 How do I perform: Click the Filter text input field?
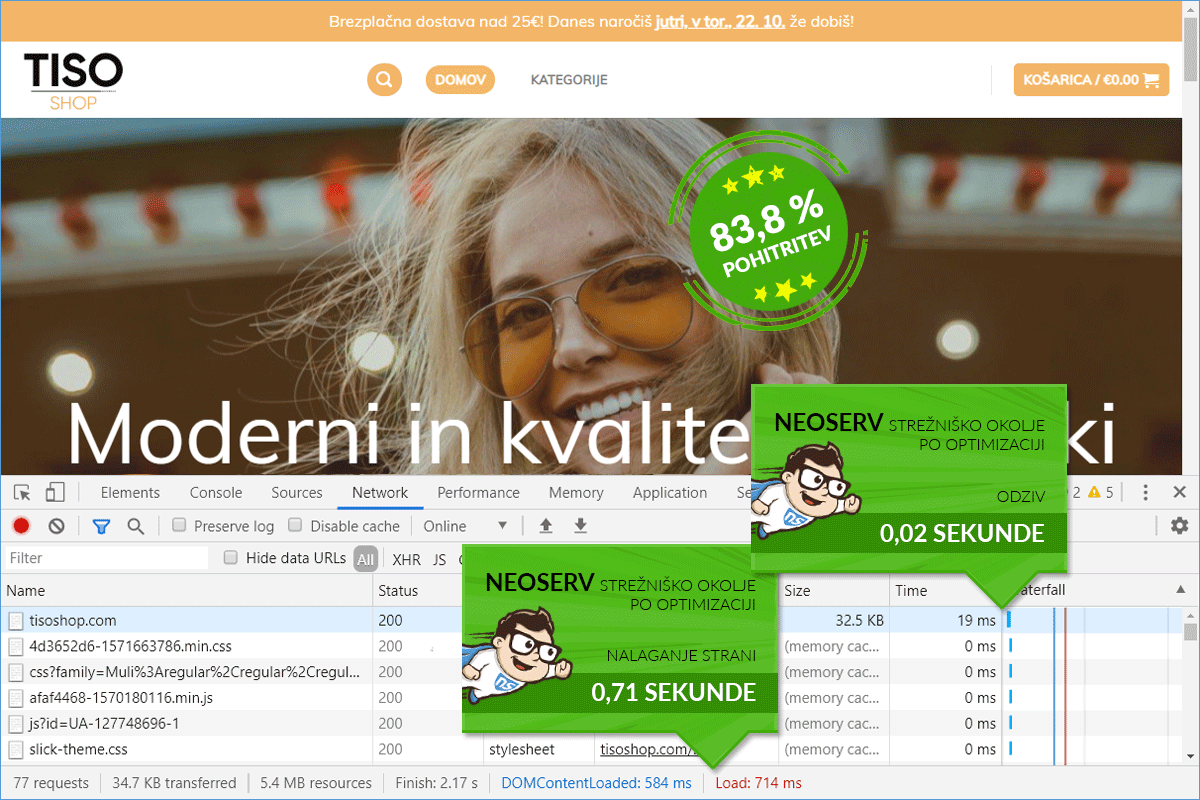pos(105,558)
